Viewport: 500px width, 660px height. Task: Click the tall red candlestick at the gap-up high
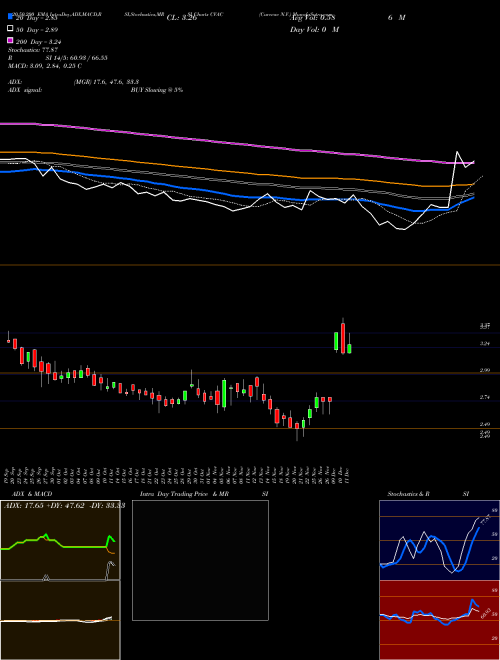click(x=343, y=338)
